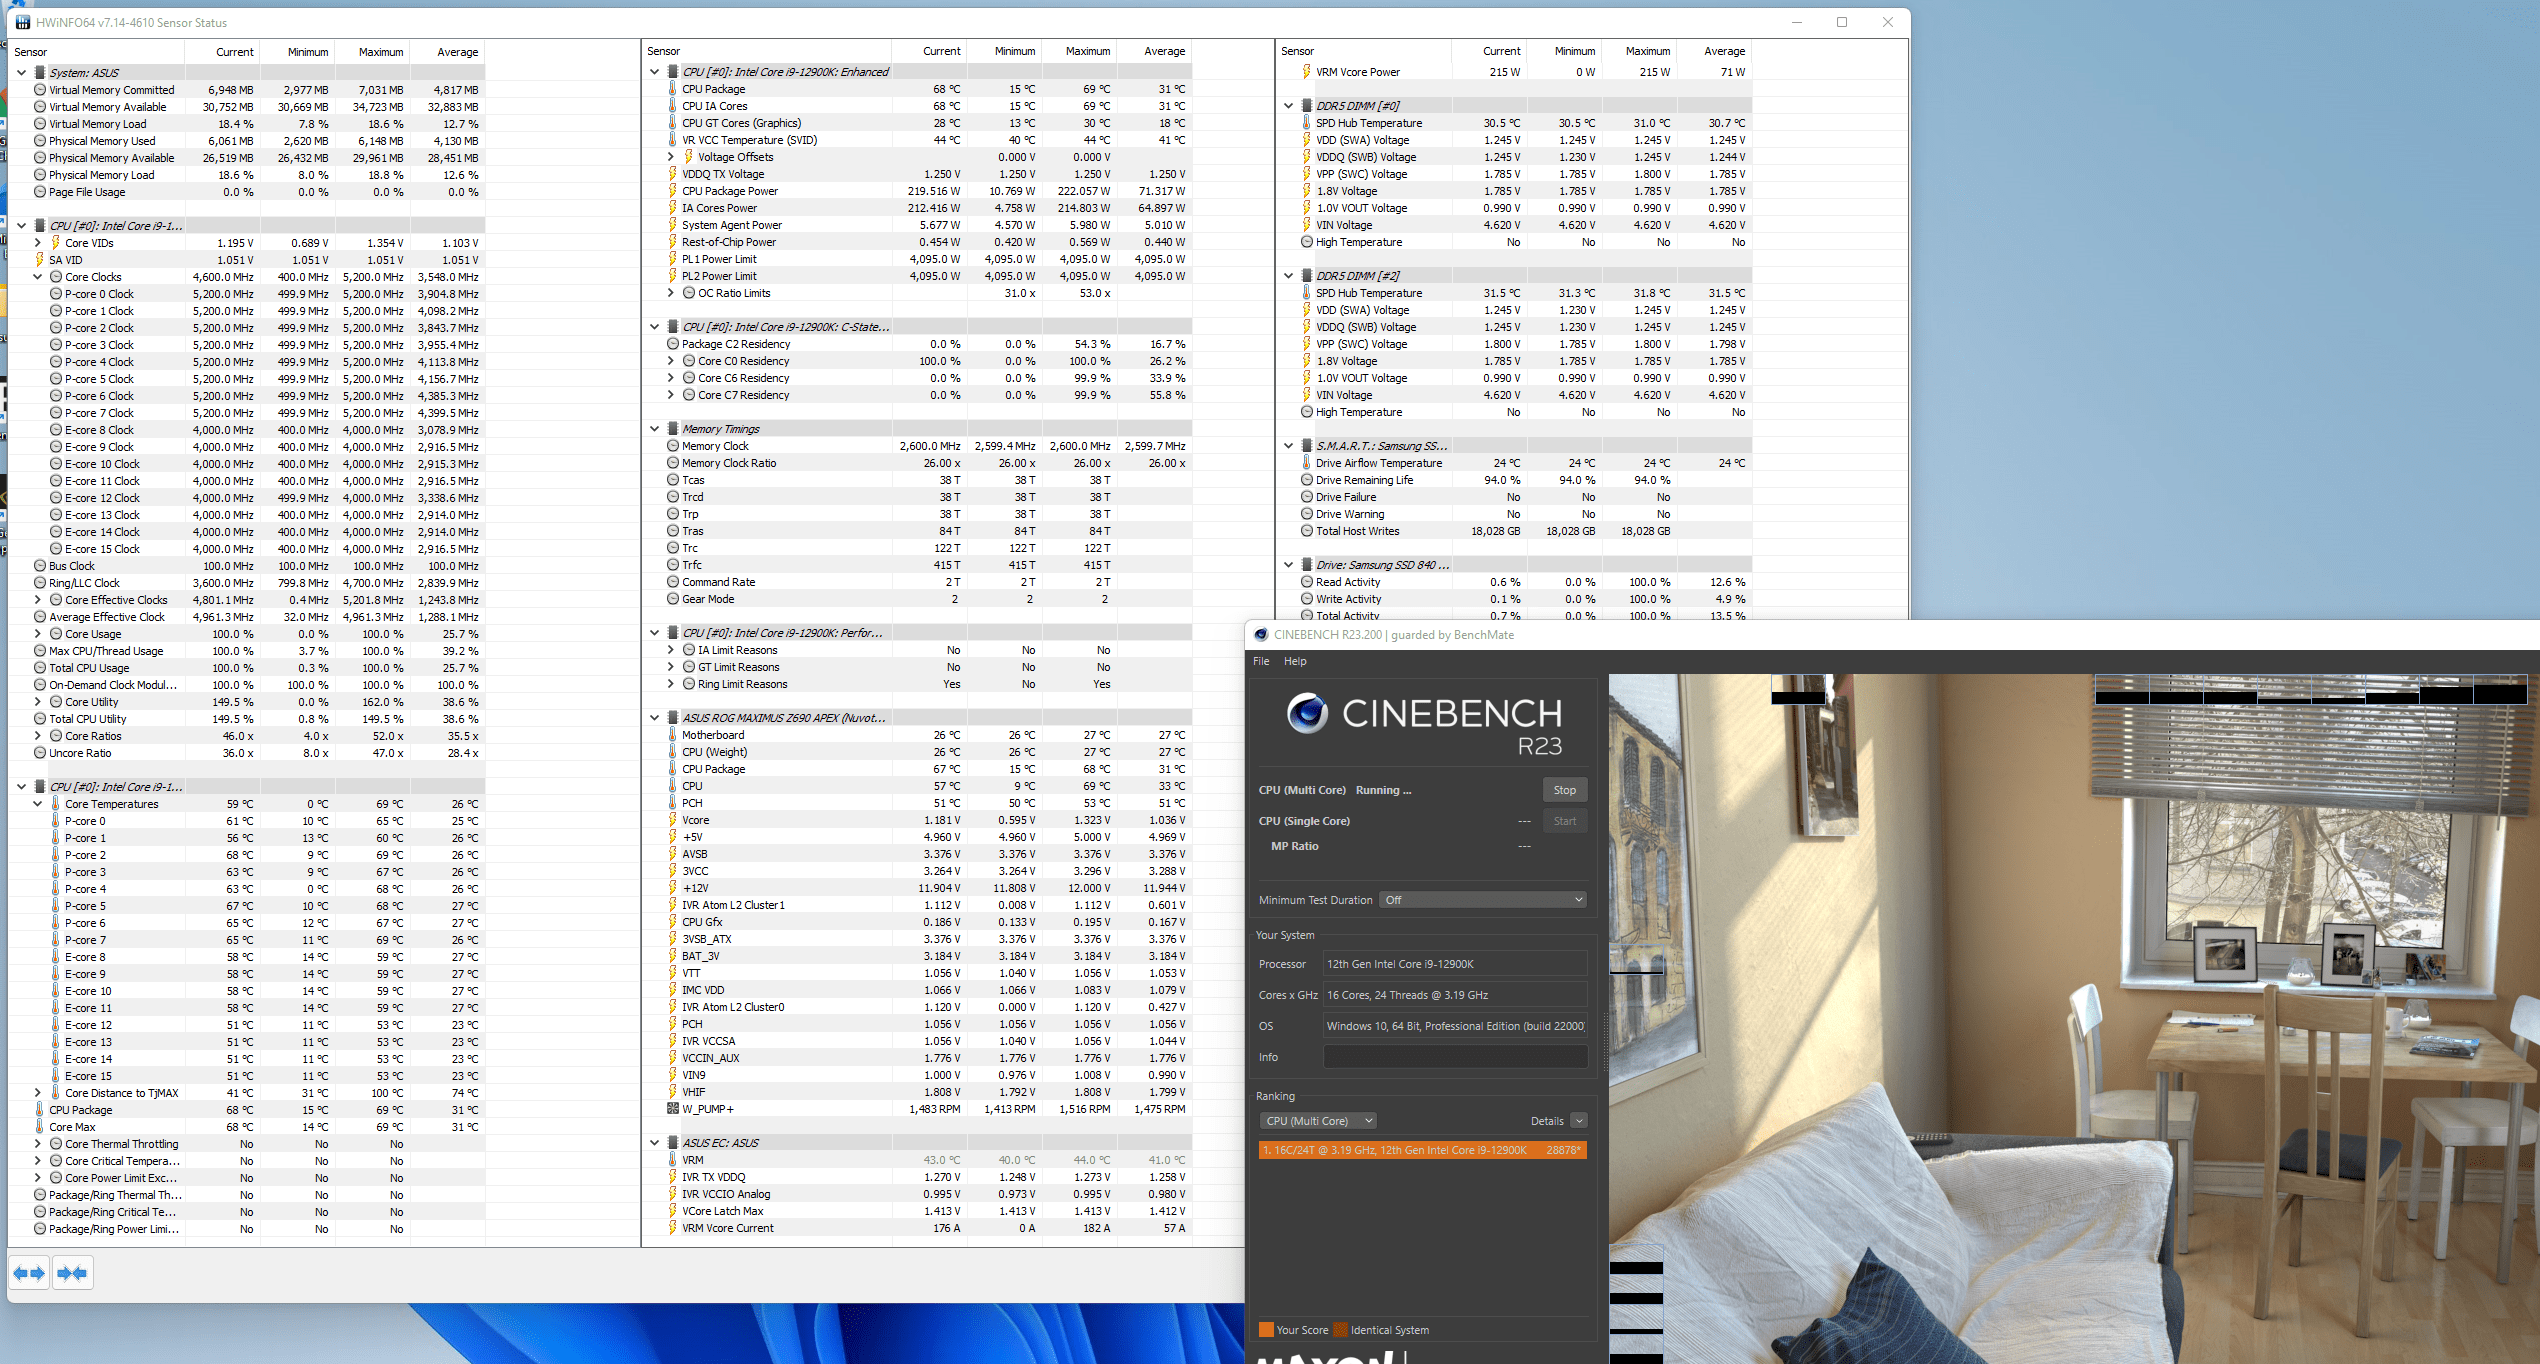The height and width of the screenshot is (1364, 2540).
Task: Click the HWiNFO64 title bar app icon
Action: pyautogui.click(x=22, y=22)
